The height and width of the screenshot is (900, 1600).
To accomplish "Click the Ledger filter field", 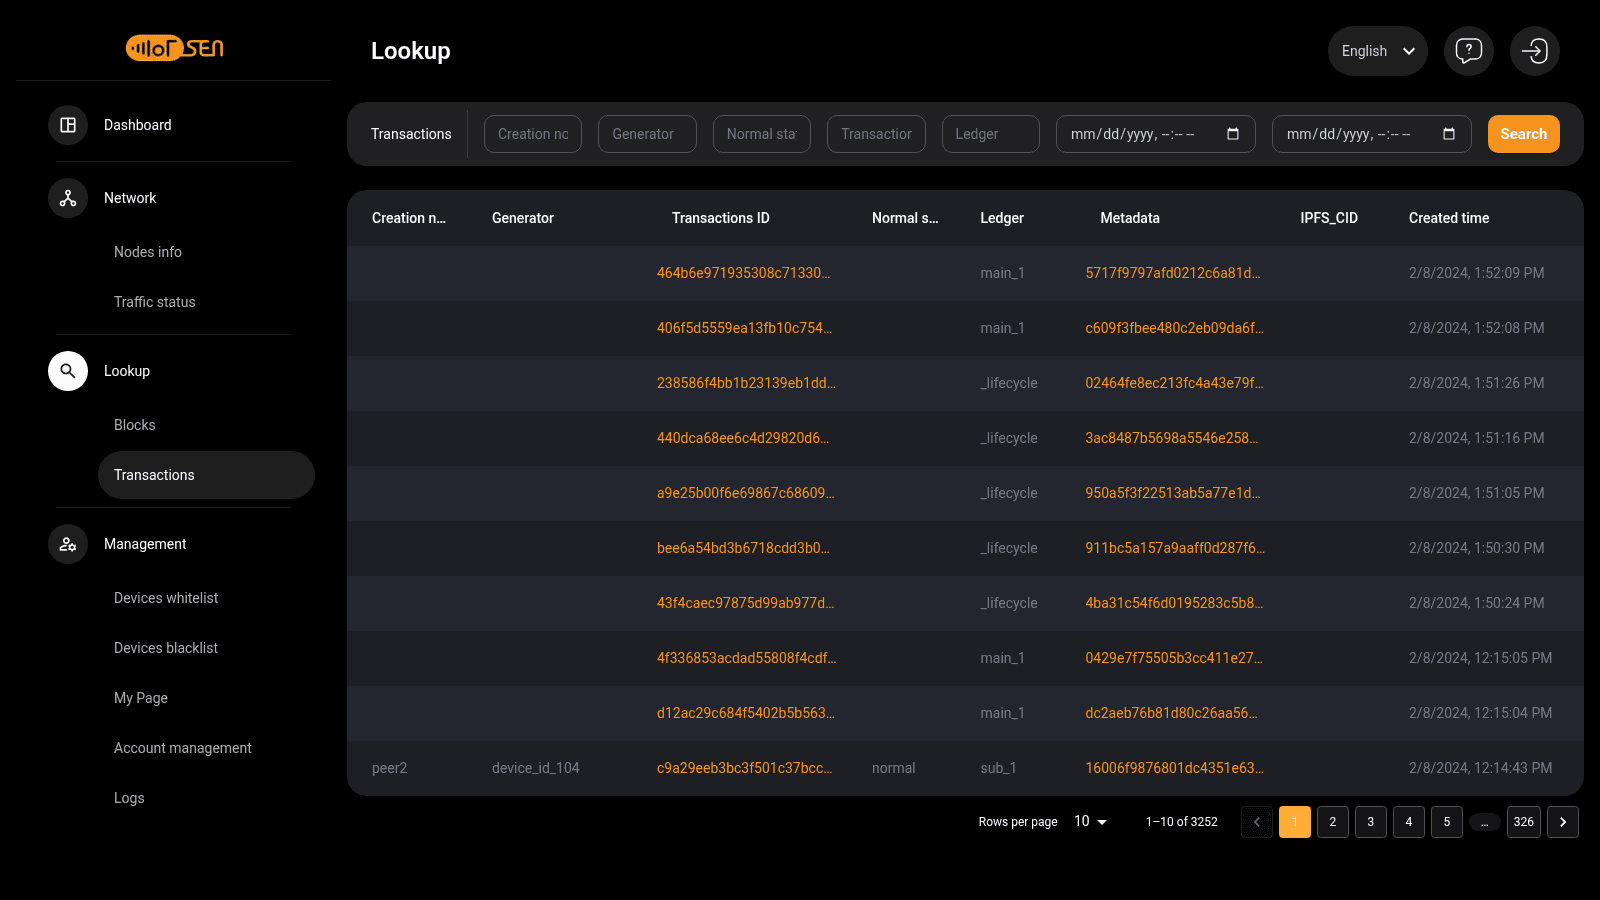I will [991, 134].
